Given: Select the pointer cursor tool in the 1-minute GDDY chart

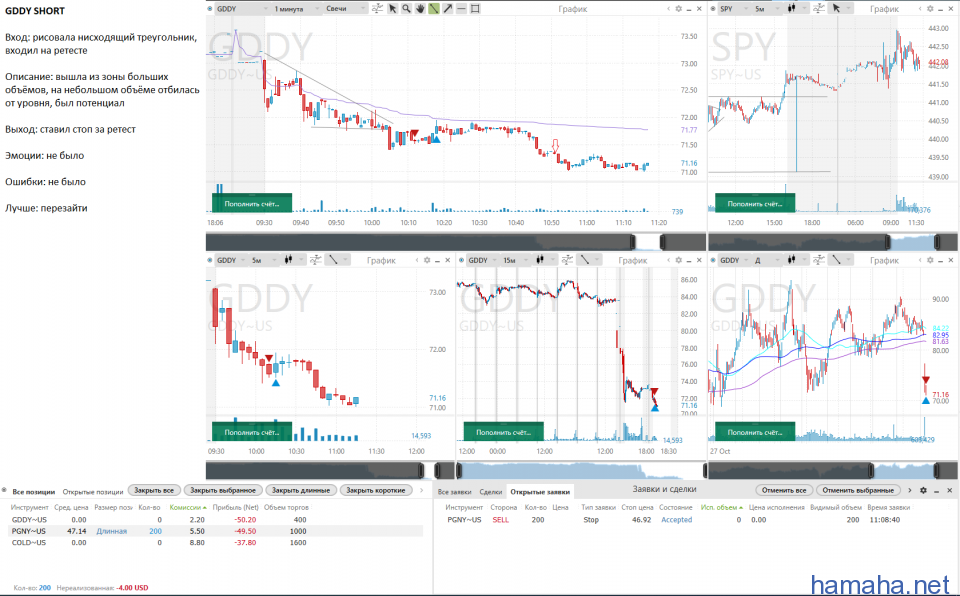Looking at the screenshot, I should click(392, 9).
